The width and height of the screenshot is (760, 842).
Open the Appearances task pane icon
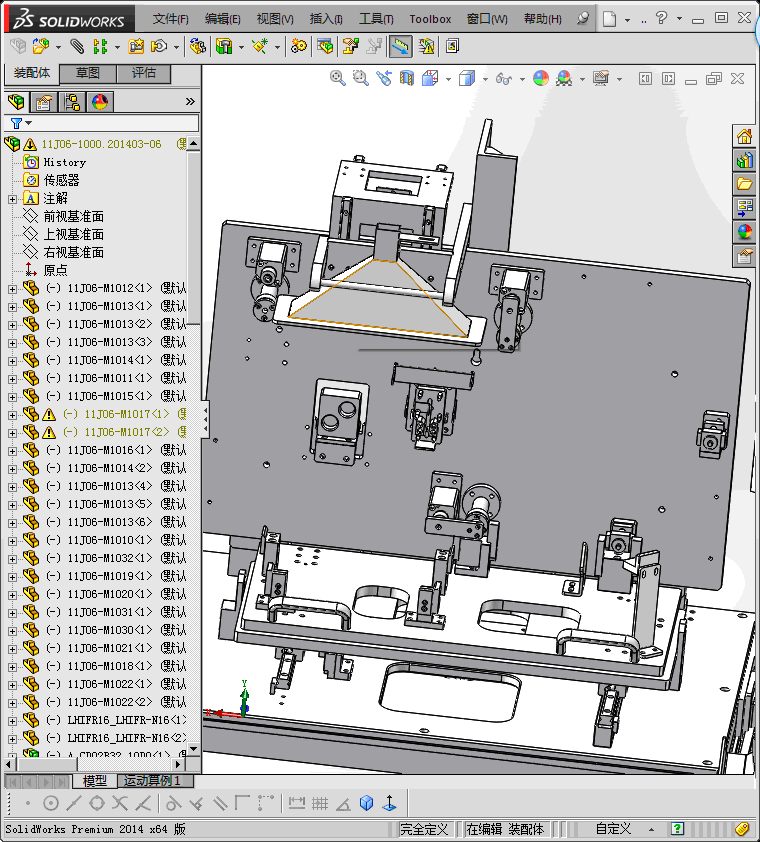tap(744, 232)
